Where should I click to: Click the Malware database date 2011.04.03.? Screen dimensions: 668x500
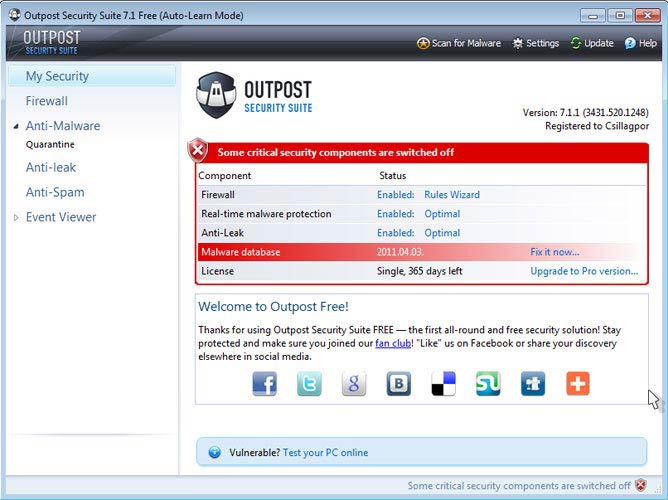click(400, 252)
